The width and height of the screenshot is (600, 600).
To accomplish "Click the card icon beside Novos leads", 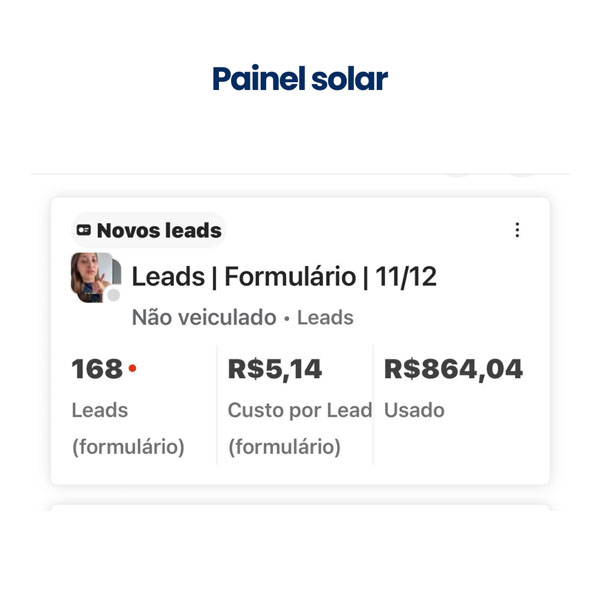I will click(84, 230).
